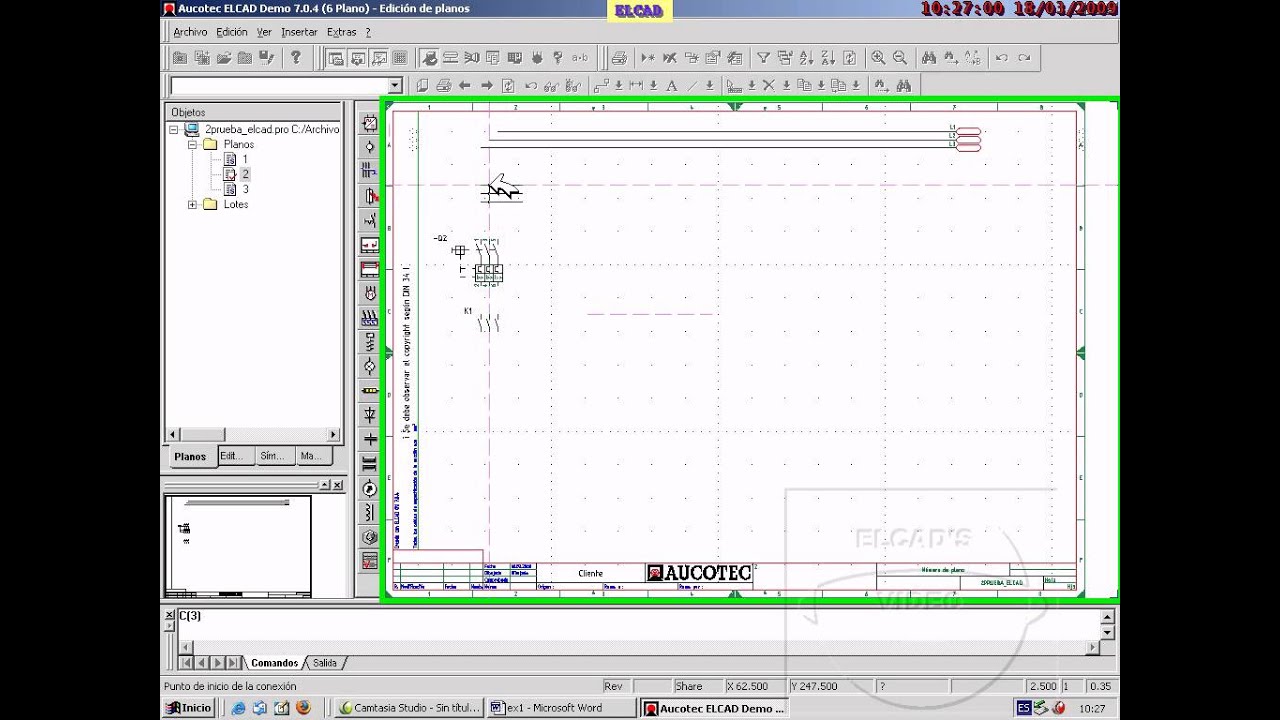Click the K1 contactor symbol on drawing

(x=488, y=322)
